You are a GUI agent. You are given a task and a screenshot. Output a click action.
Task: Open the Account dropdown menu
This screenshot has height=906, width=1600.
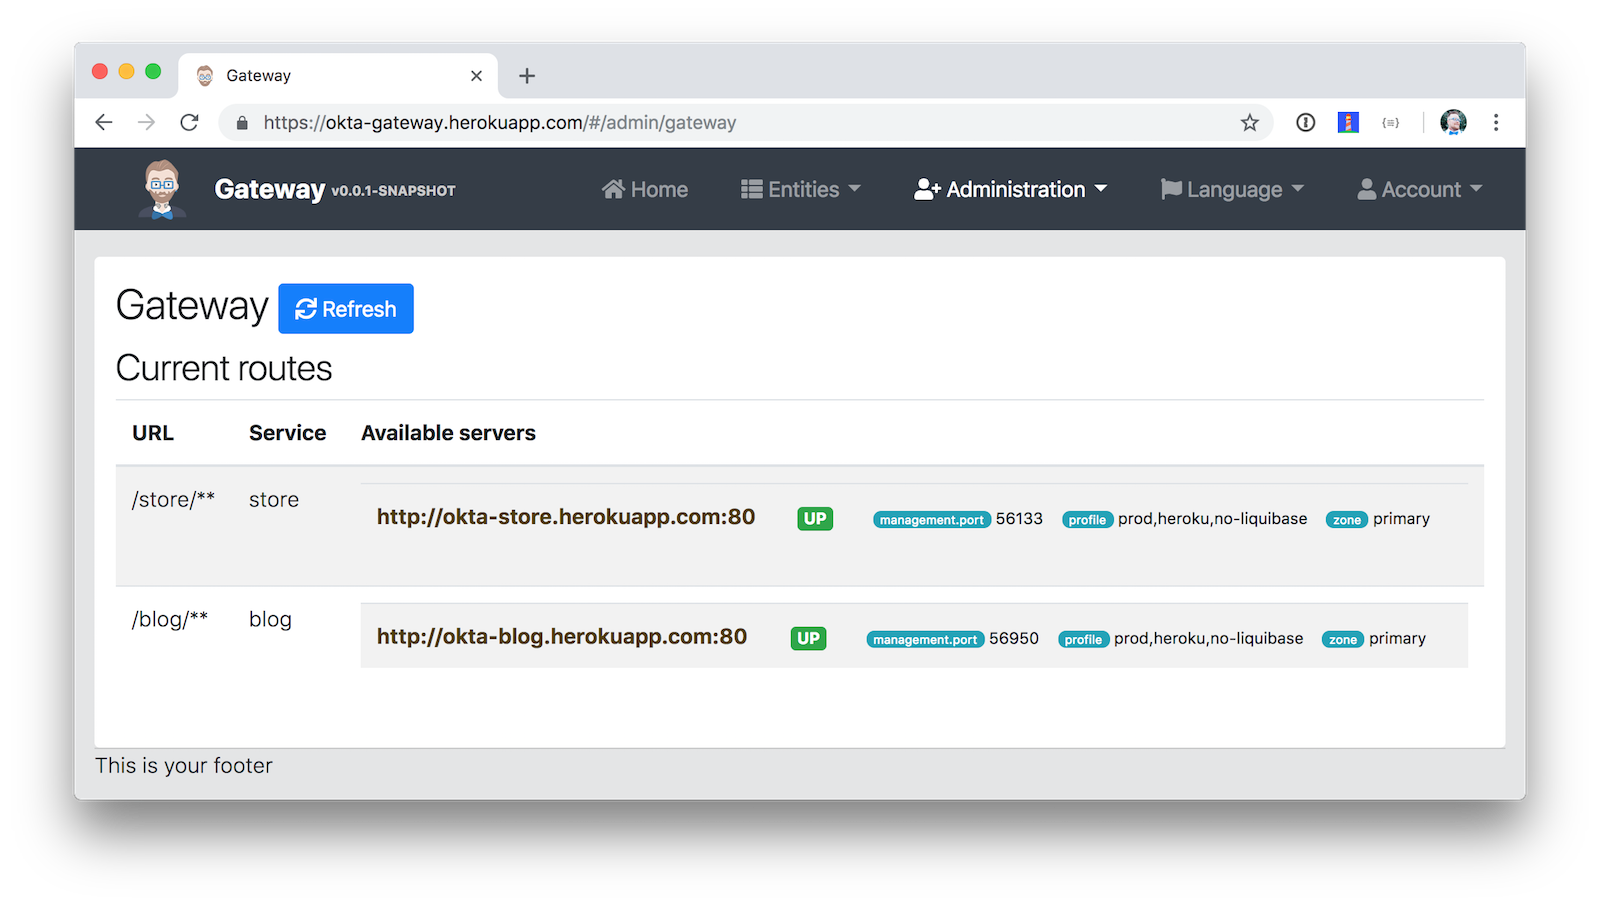click(1420, 190)
